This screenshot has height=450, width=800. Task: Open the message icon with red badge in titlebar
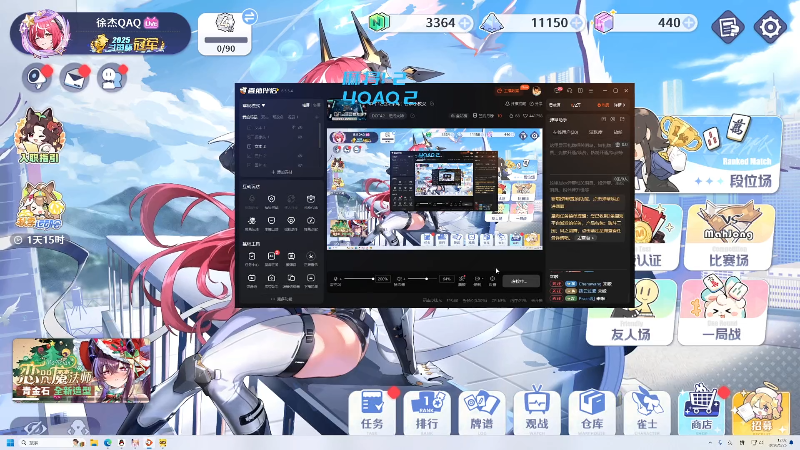coord(558,91)
